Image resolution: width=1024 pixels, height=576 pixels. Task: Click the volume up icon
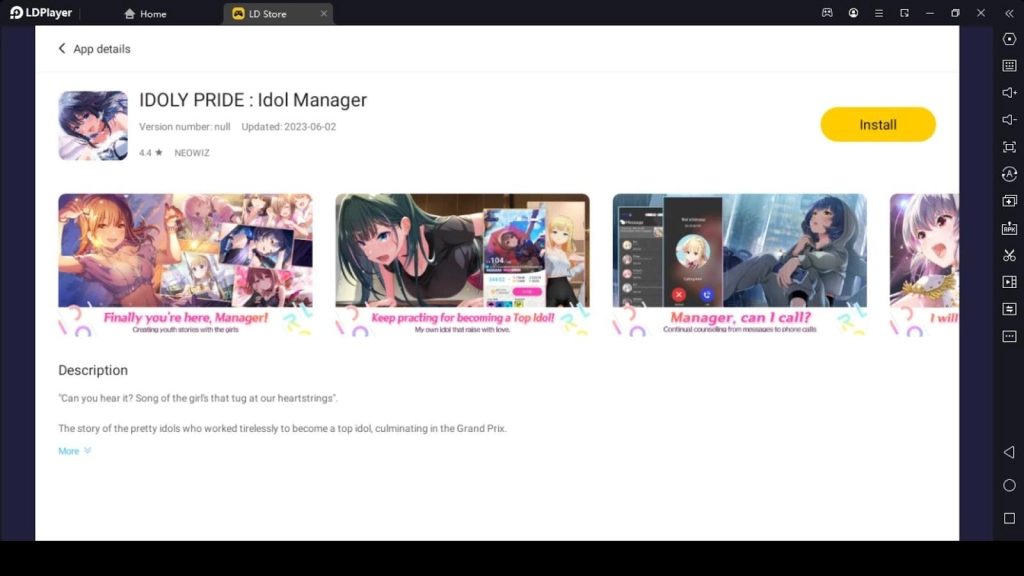point(1009,93)
